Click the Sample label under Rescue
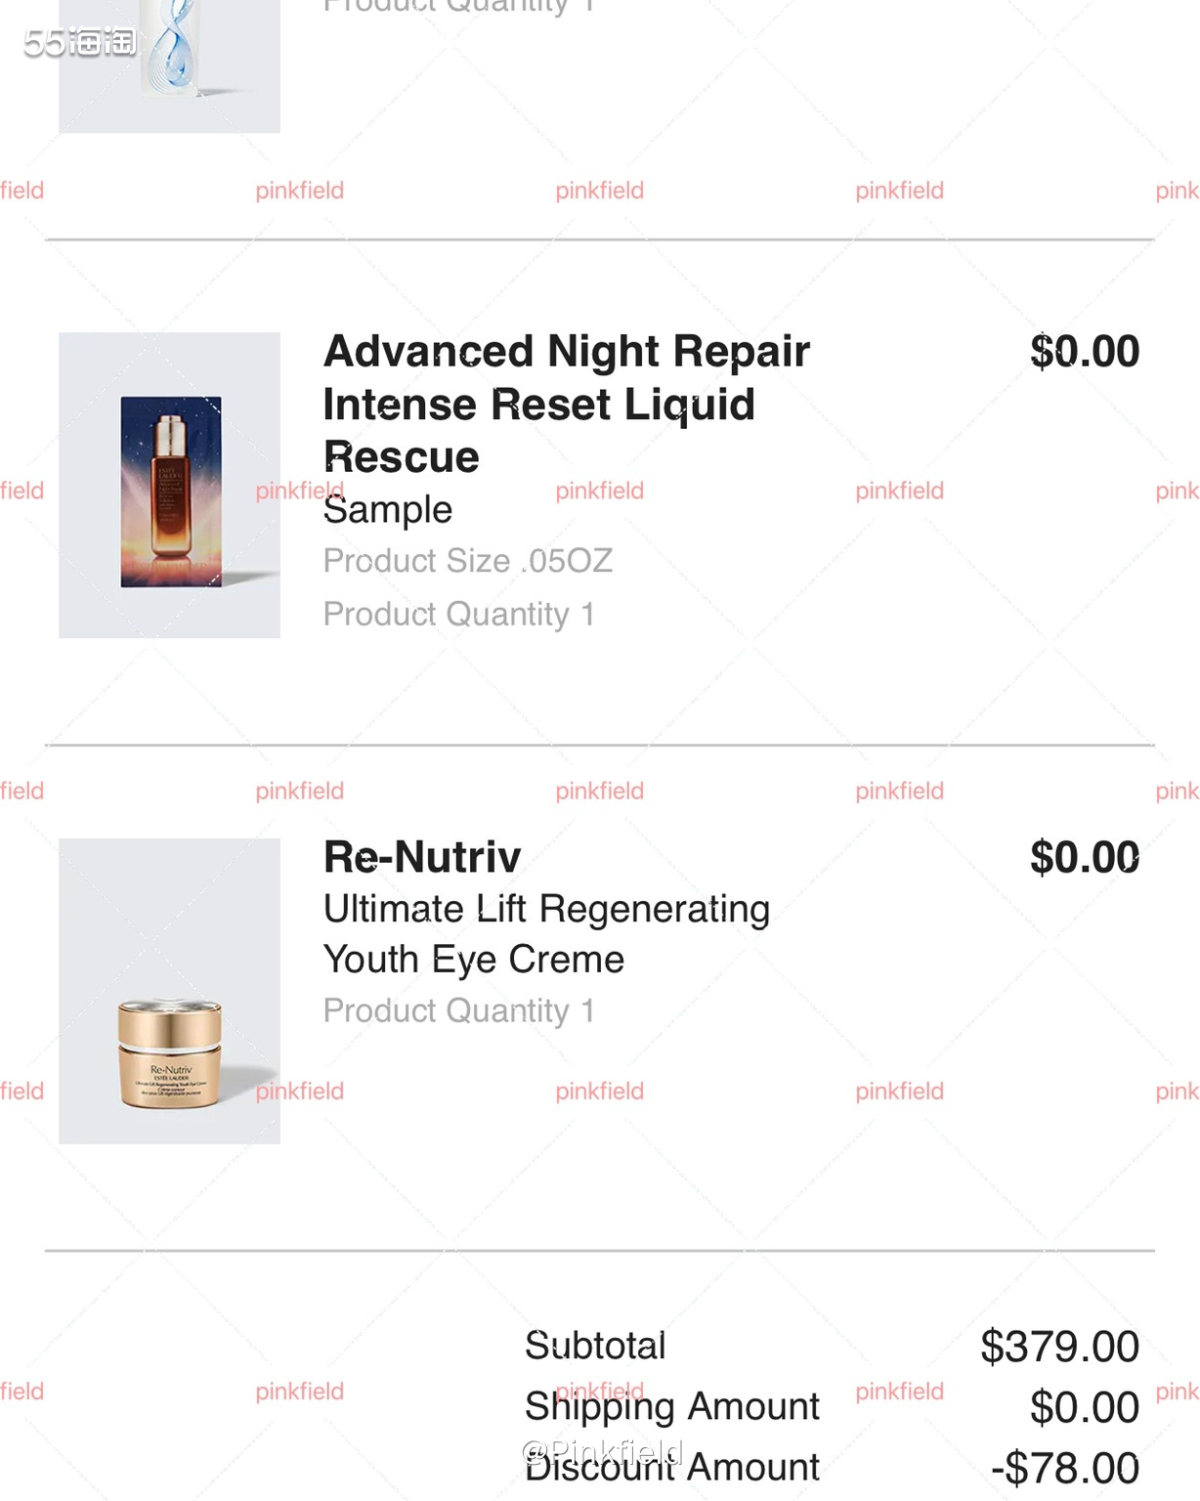Image resolution: width=1200 pixels, height=1501 pixels. click(x=388, y=510)
